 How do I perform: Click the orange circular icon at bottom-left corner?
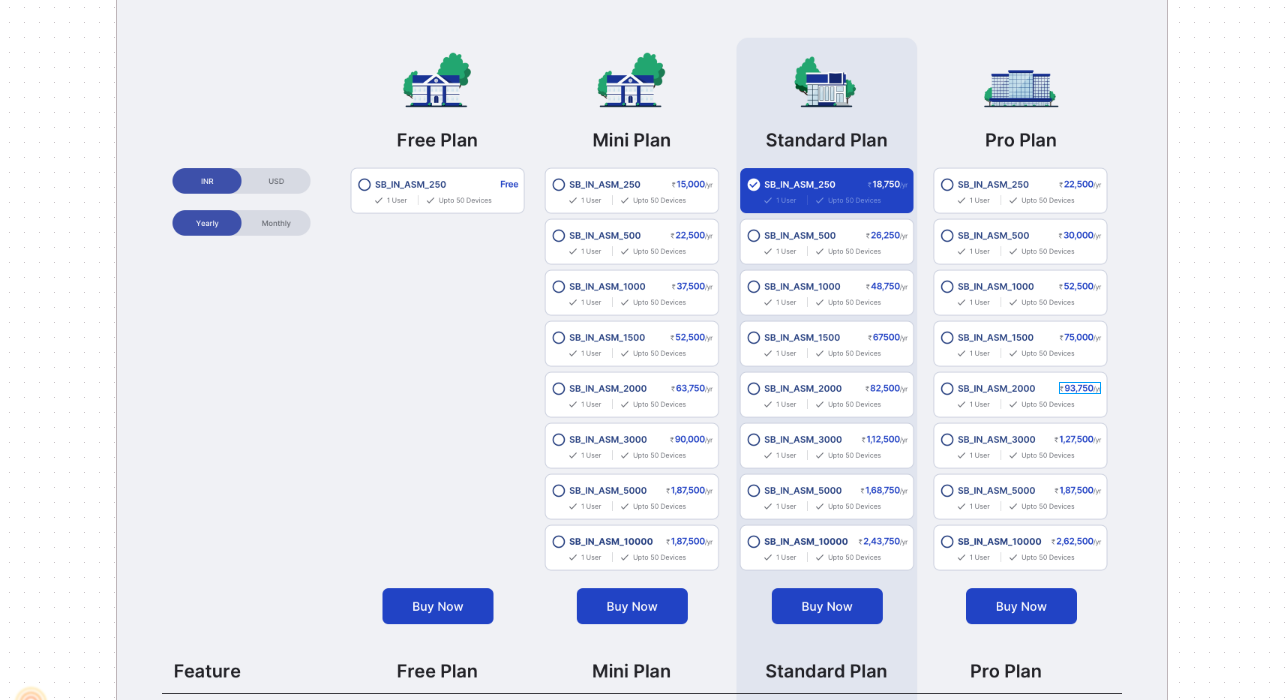tap(31, 695)
